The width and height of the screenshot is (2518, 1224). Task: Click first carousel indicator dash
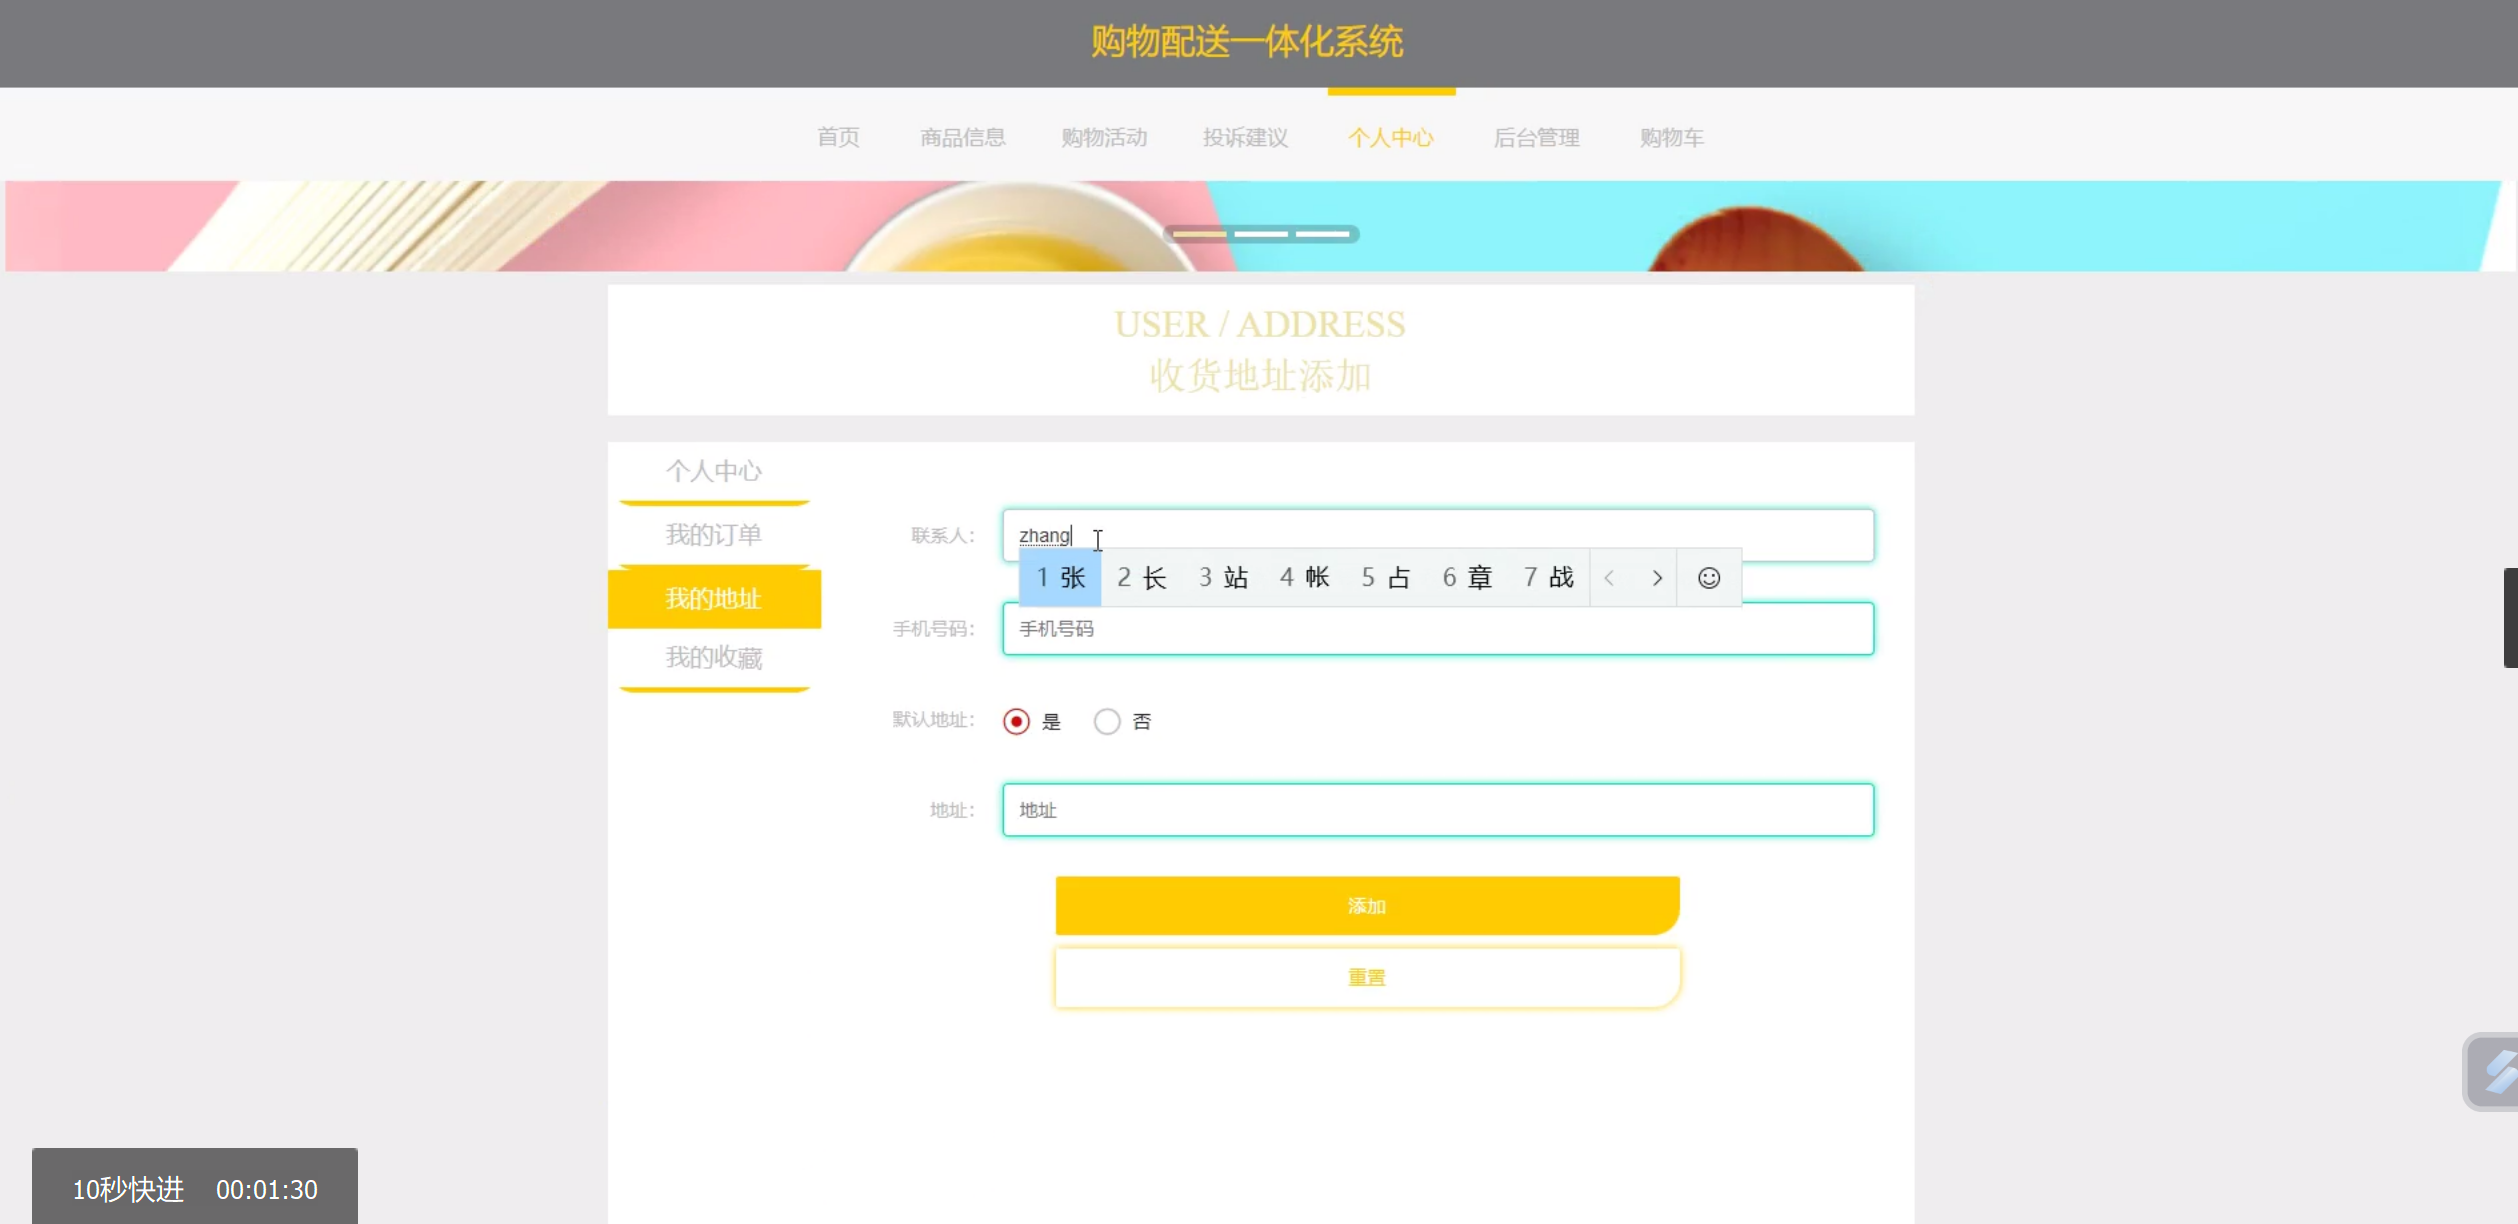coord(1199,234)
